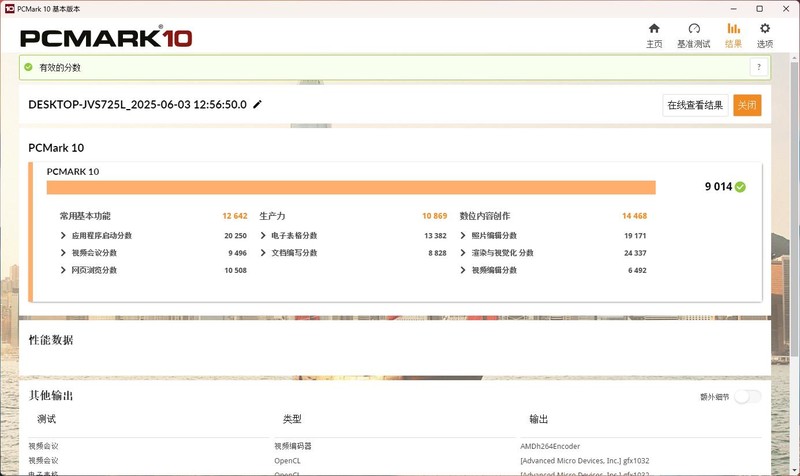Click the orange 关闭 button
This screenshot has width=800, height=476.
point(747,105)
